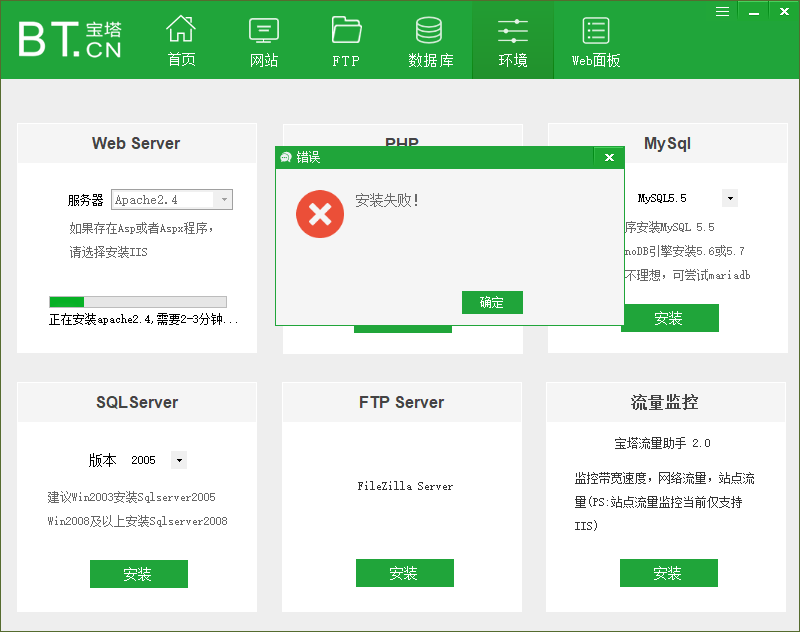Viewport: 800px width, 632px height.
Task: Click the 安装失败! message text
Action: tap(387, 200)
